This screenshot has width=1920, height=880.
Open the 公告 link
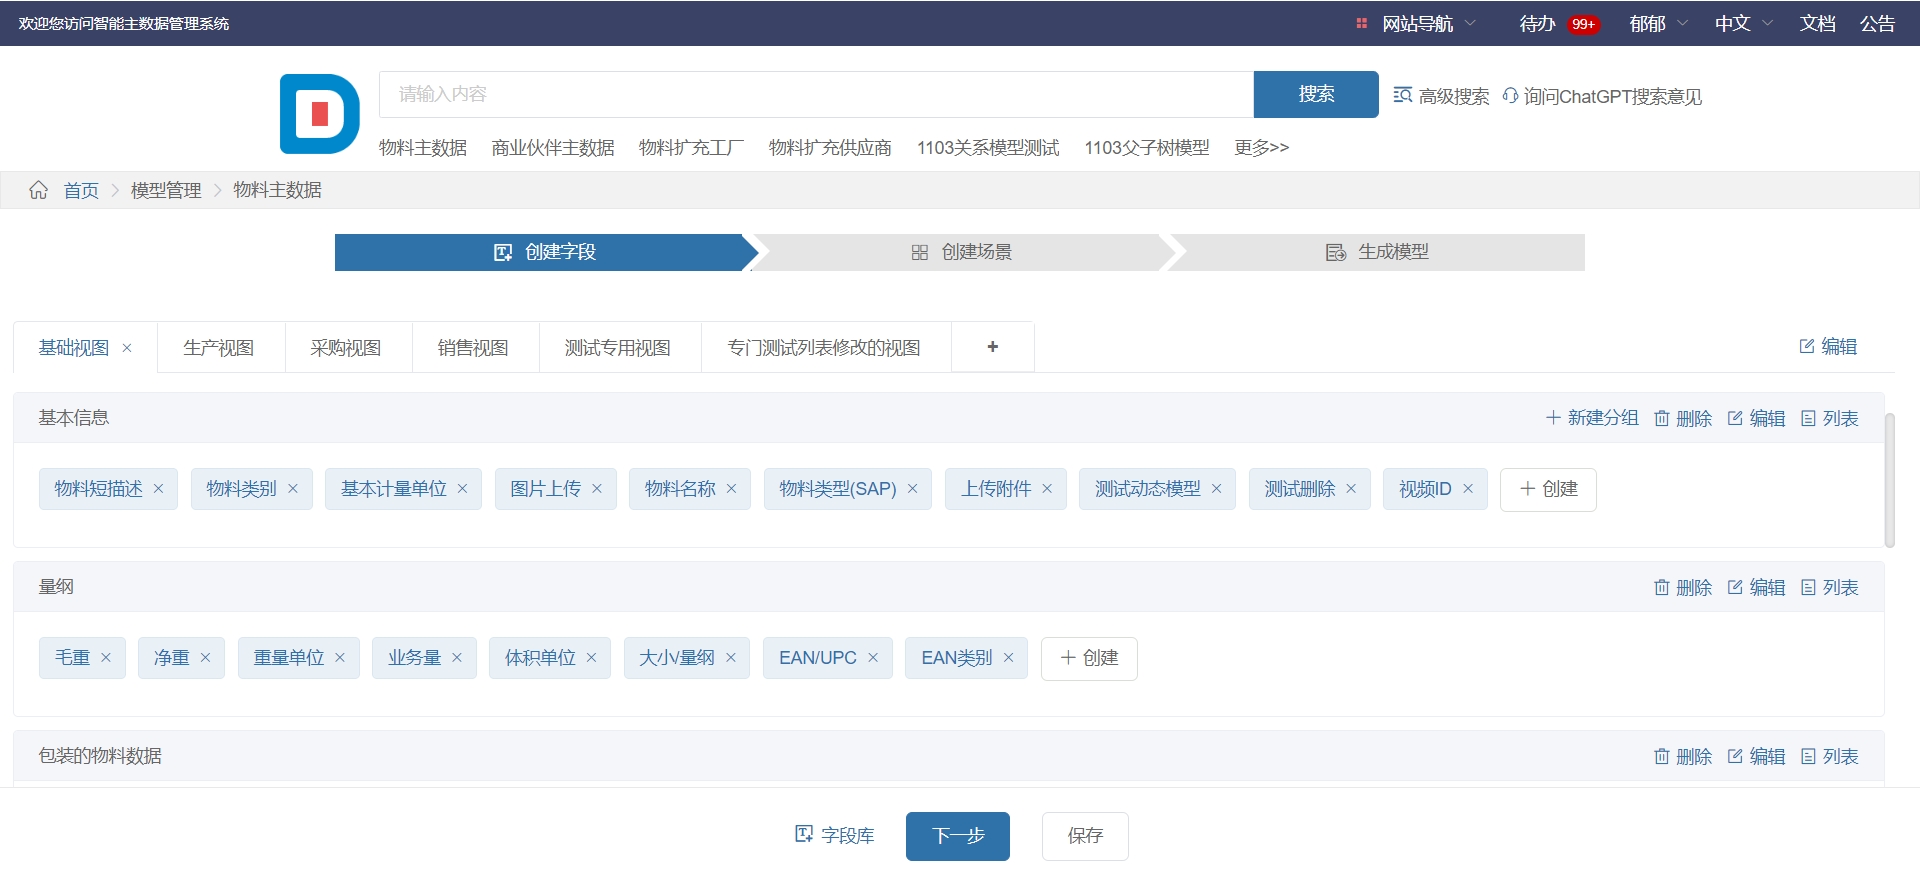(1877, 24)
